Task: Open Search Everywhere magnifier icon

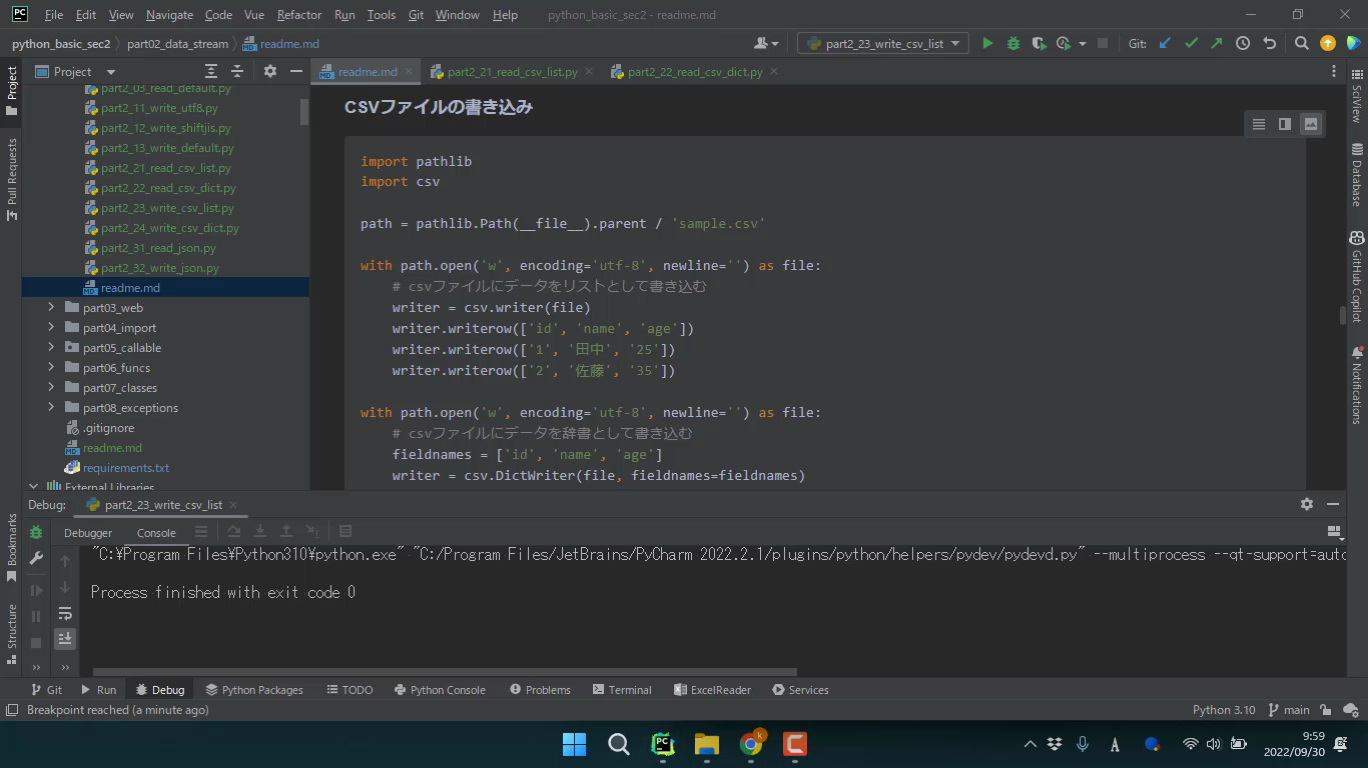Action: point(1301,43)
